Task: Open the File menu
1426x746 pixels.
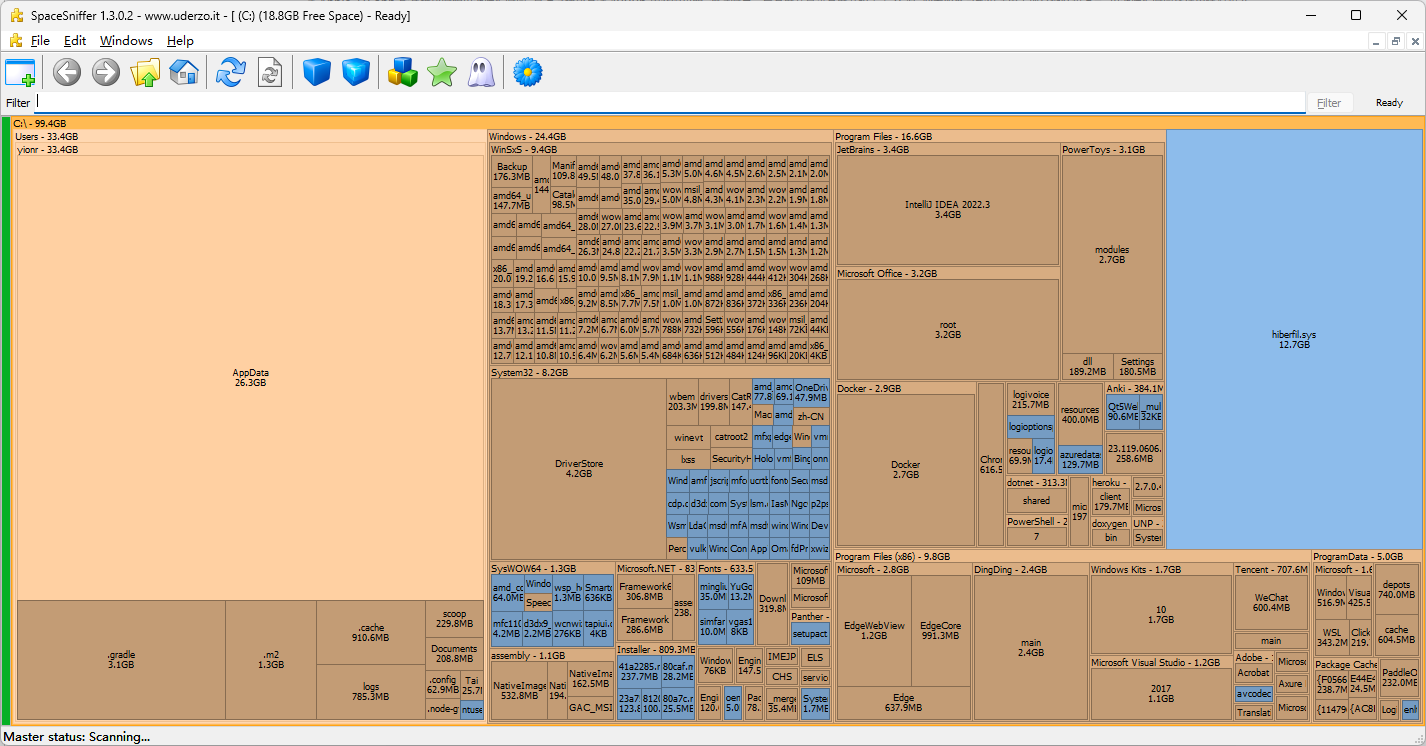Action: point(40,41)
